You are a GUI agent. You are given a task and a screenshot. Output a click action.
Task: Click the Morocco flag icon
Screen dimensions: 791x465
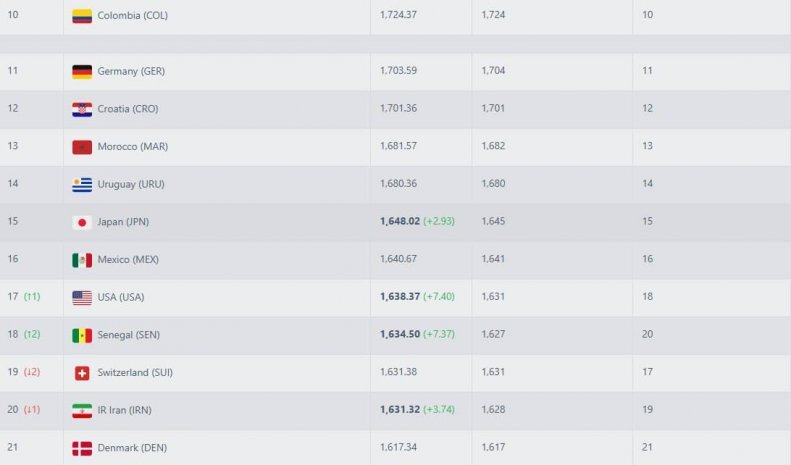tap(82, 147)
